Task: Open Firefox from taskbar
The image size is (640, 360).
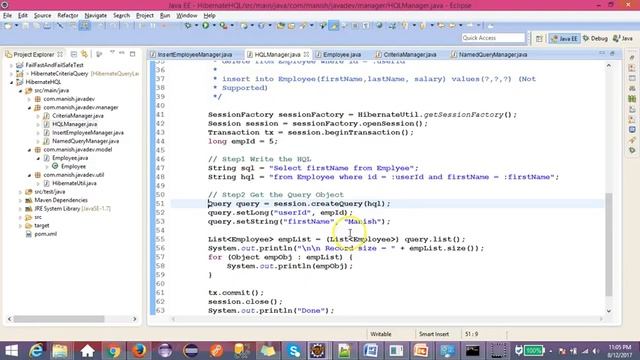Action: [139, 351]
